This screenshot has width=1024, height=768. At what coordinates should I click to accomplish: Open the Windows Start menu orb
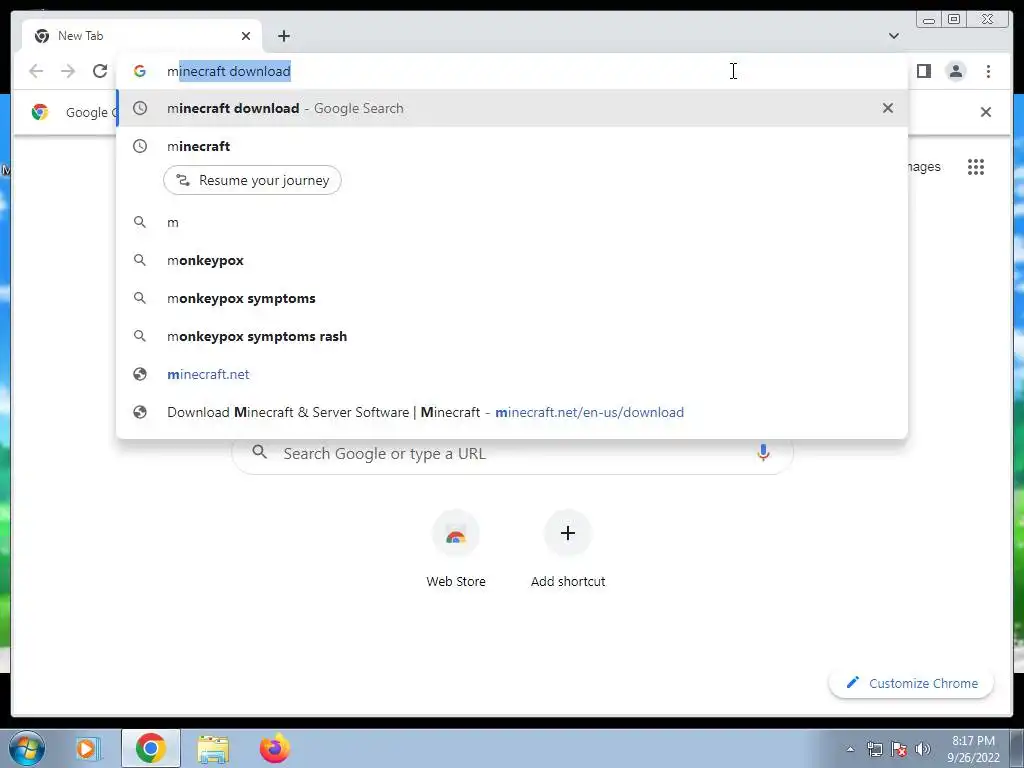coord(27,748)
